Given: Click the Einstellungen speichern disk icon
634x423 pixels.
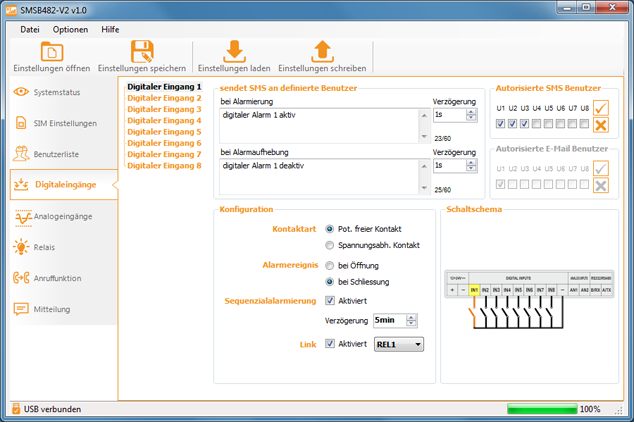Looking at the screenshot, I should [x=141, y=52].
